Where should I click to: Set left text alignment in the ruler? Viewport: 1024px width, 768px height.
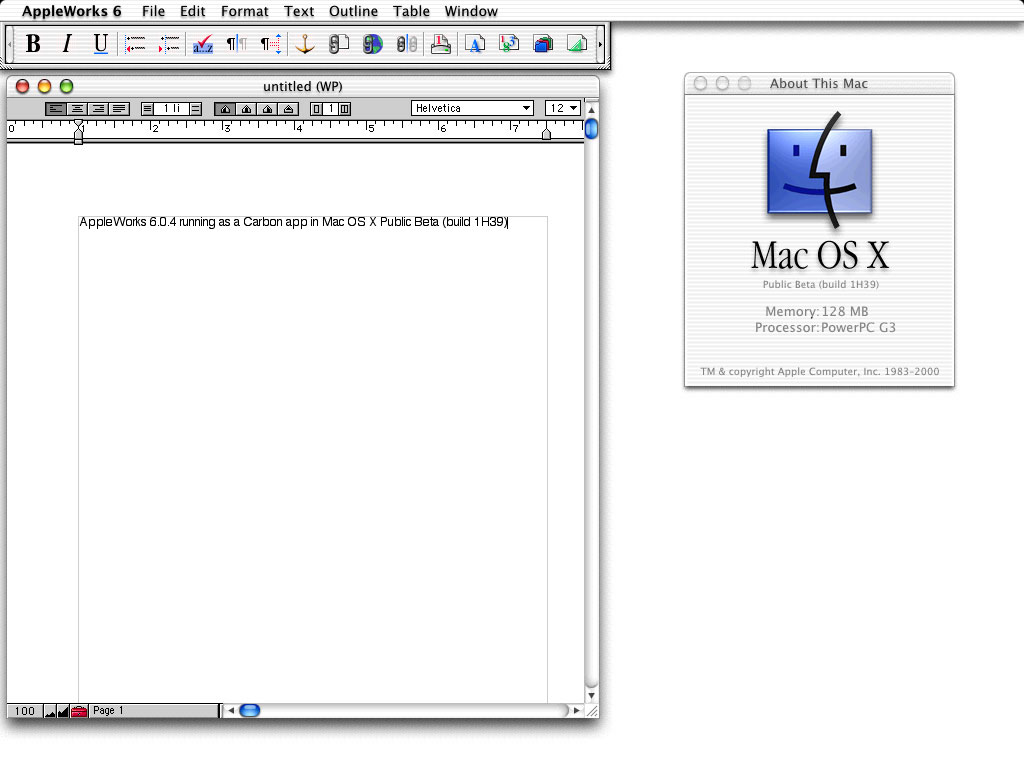(56, 109)
